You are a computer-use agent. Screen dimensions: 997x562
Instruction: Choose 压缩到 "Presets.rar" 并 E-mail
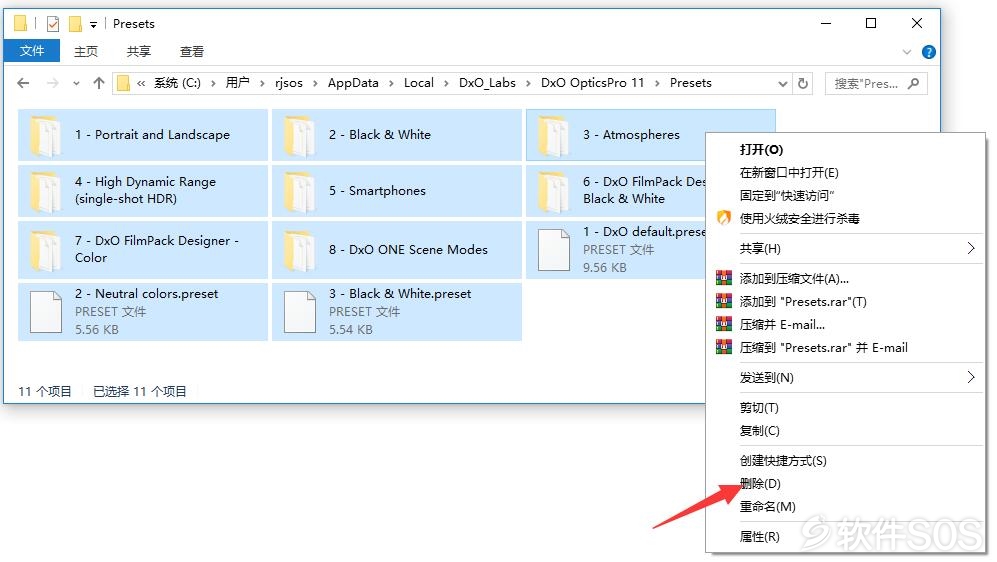click(x=846, y=348)
